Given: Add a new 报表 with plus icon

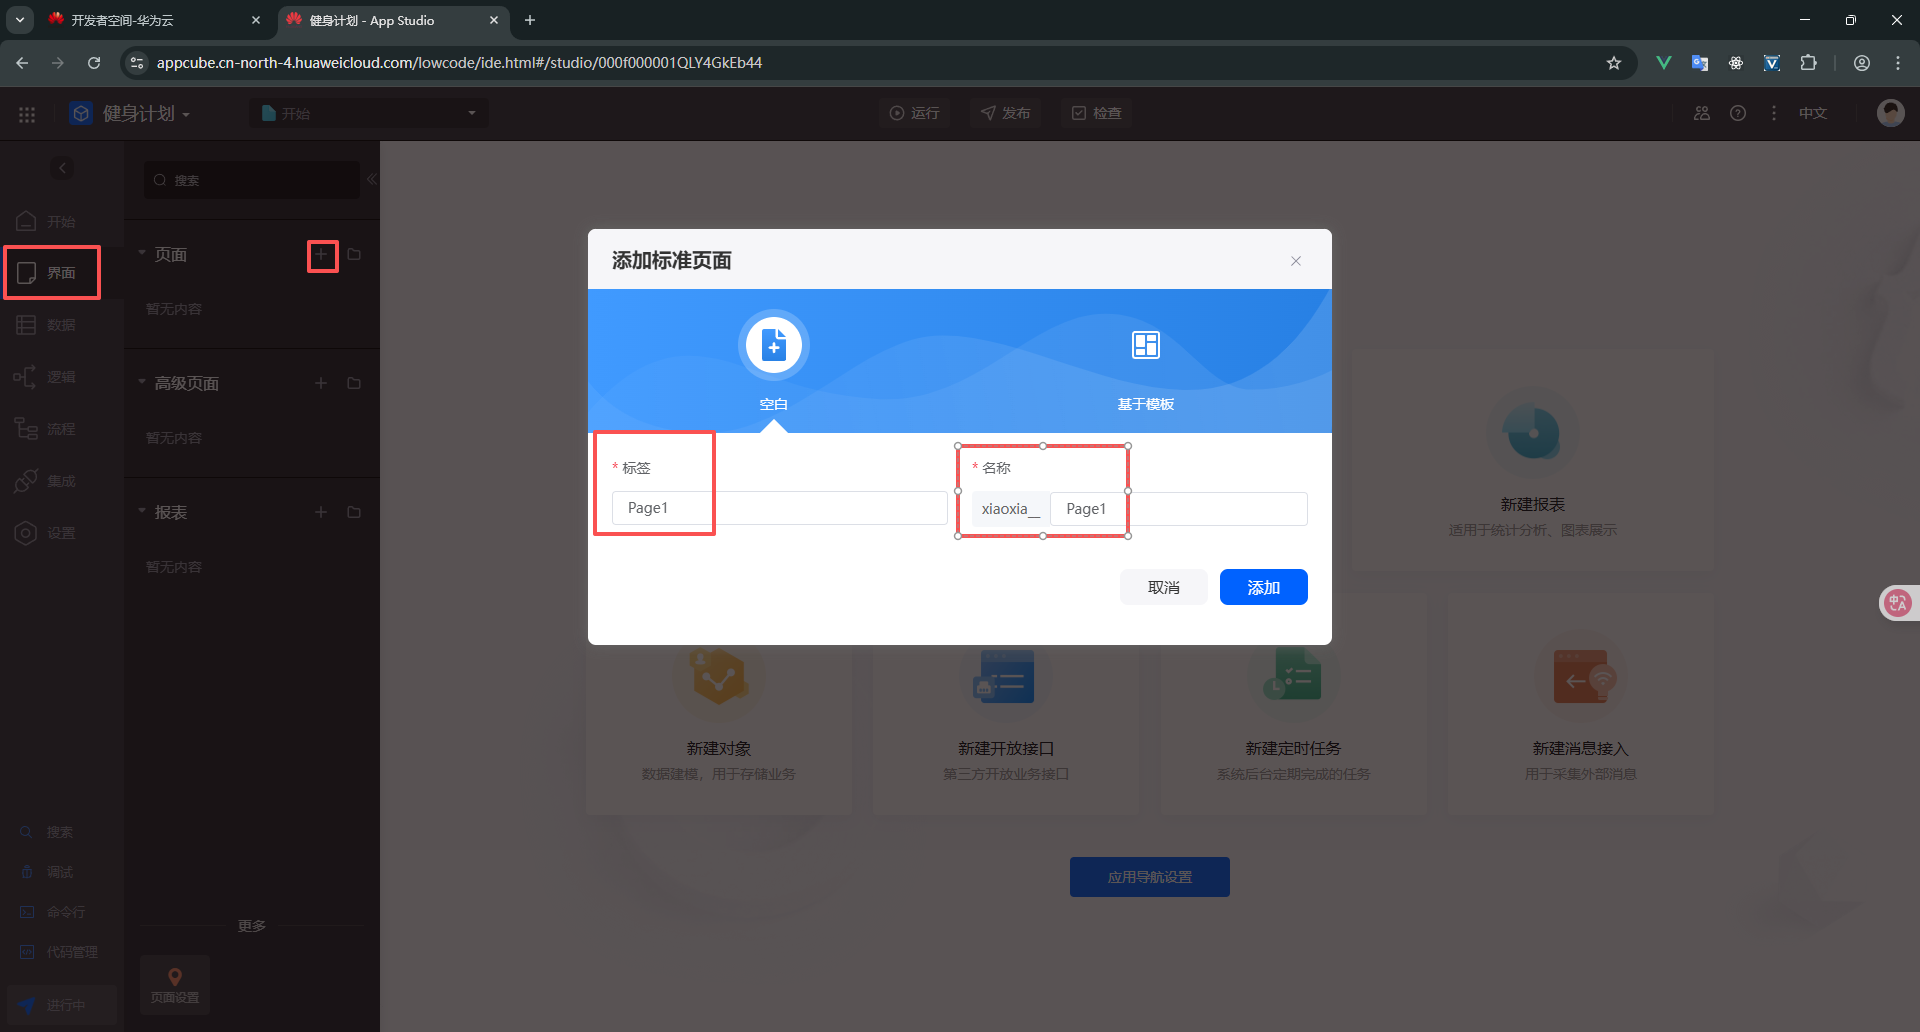Looking at the screenshot, I should tap(321, 513).
